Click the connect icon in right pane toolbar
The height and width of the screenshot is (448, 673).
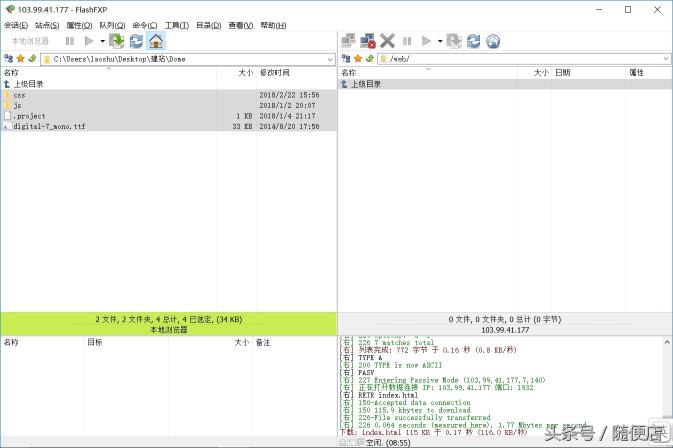click(x=348, y=41)
